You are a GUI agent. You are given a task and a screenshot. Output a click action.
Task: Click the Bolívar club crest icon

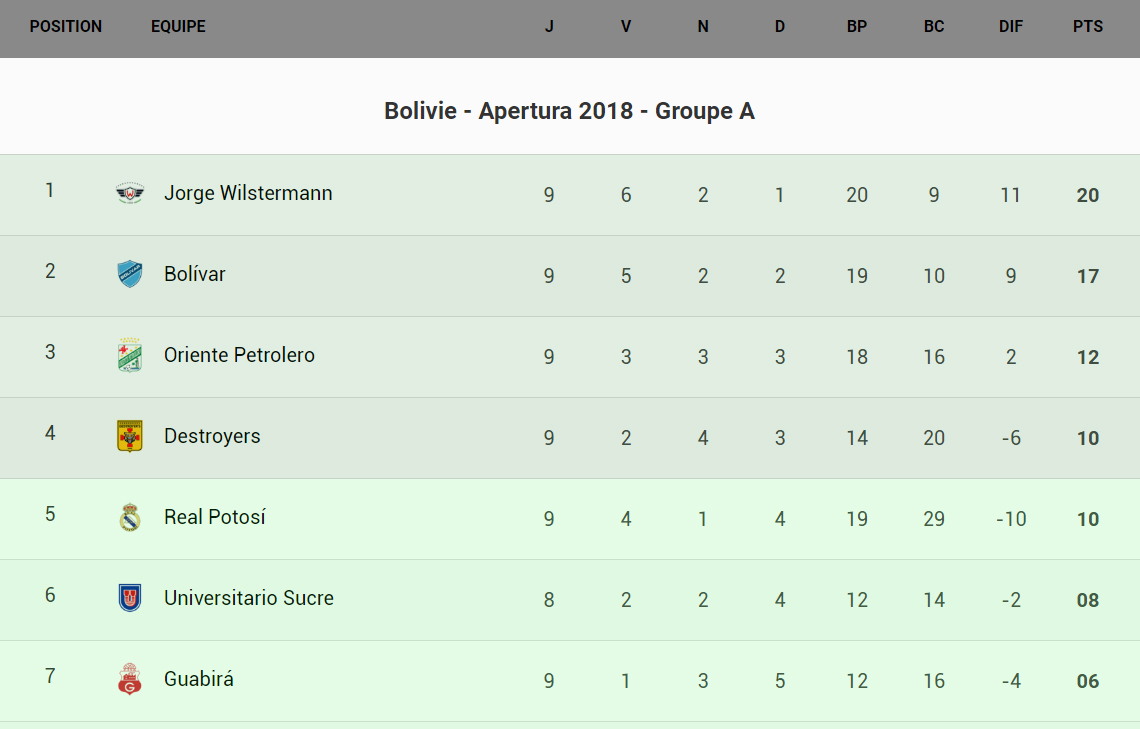tap(130, 274)
